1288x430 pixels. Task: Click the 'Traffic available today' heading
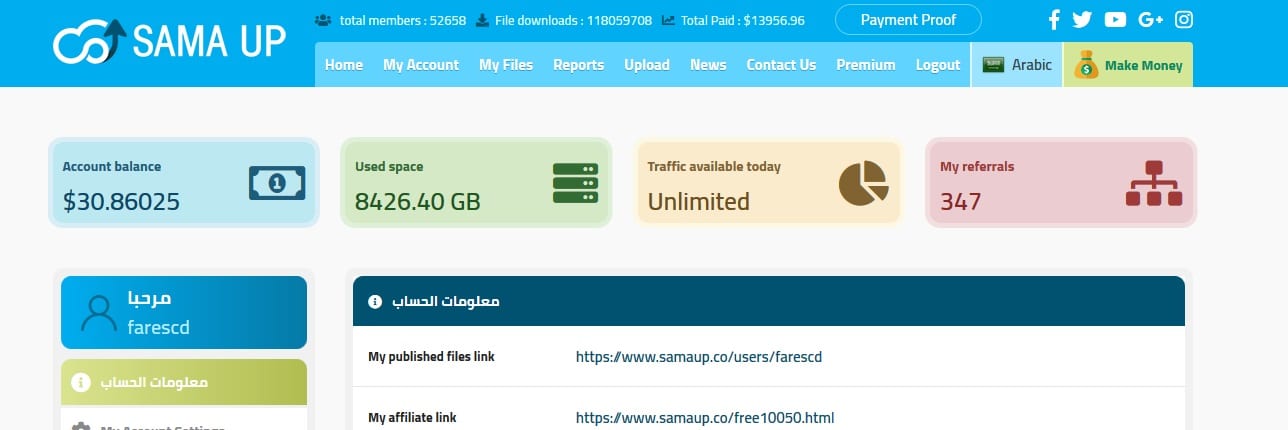(x=714, y=167)
